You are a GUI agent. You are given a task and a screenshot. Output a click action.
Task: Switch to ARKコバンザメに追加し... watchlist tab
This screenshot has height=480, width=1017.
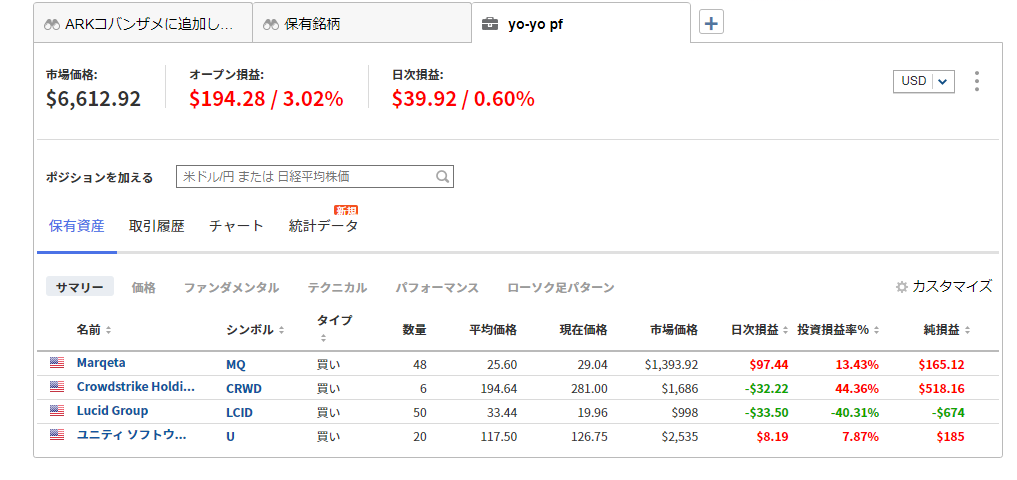(x=143, y=23)
